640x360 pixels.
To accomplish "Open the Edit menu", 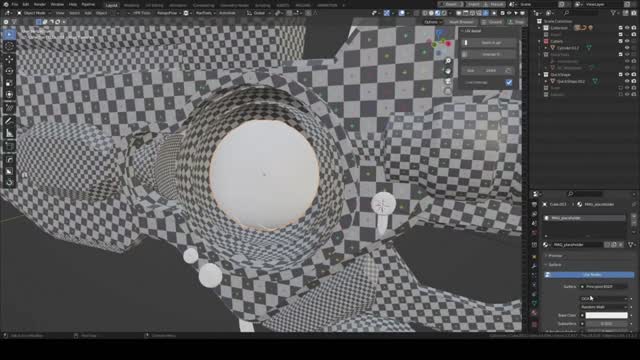I will pyautogui.click(x=26, y=4).
